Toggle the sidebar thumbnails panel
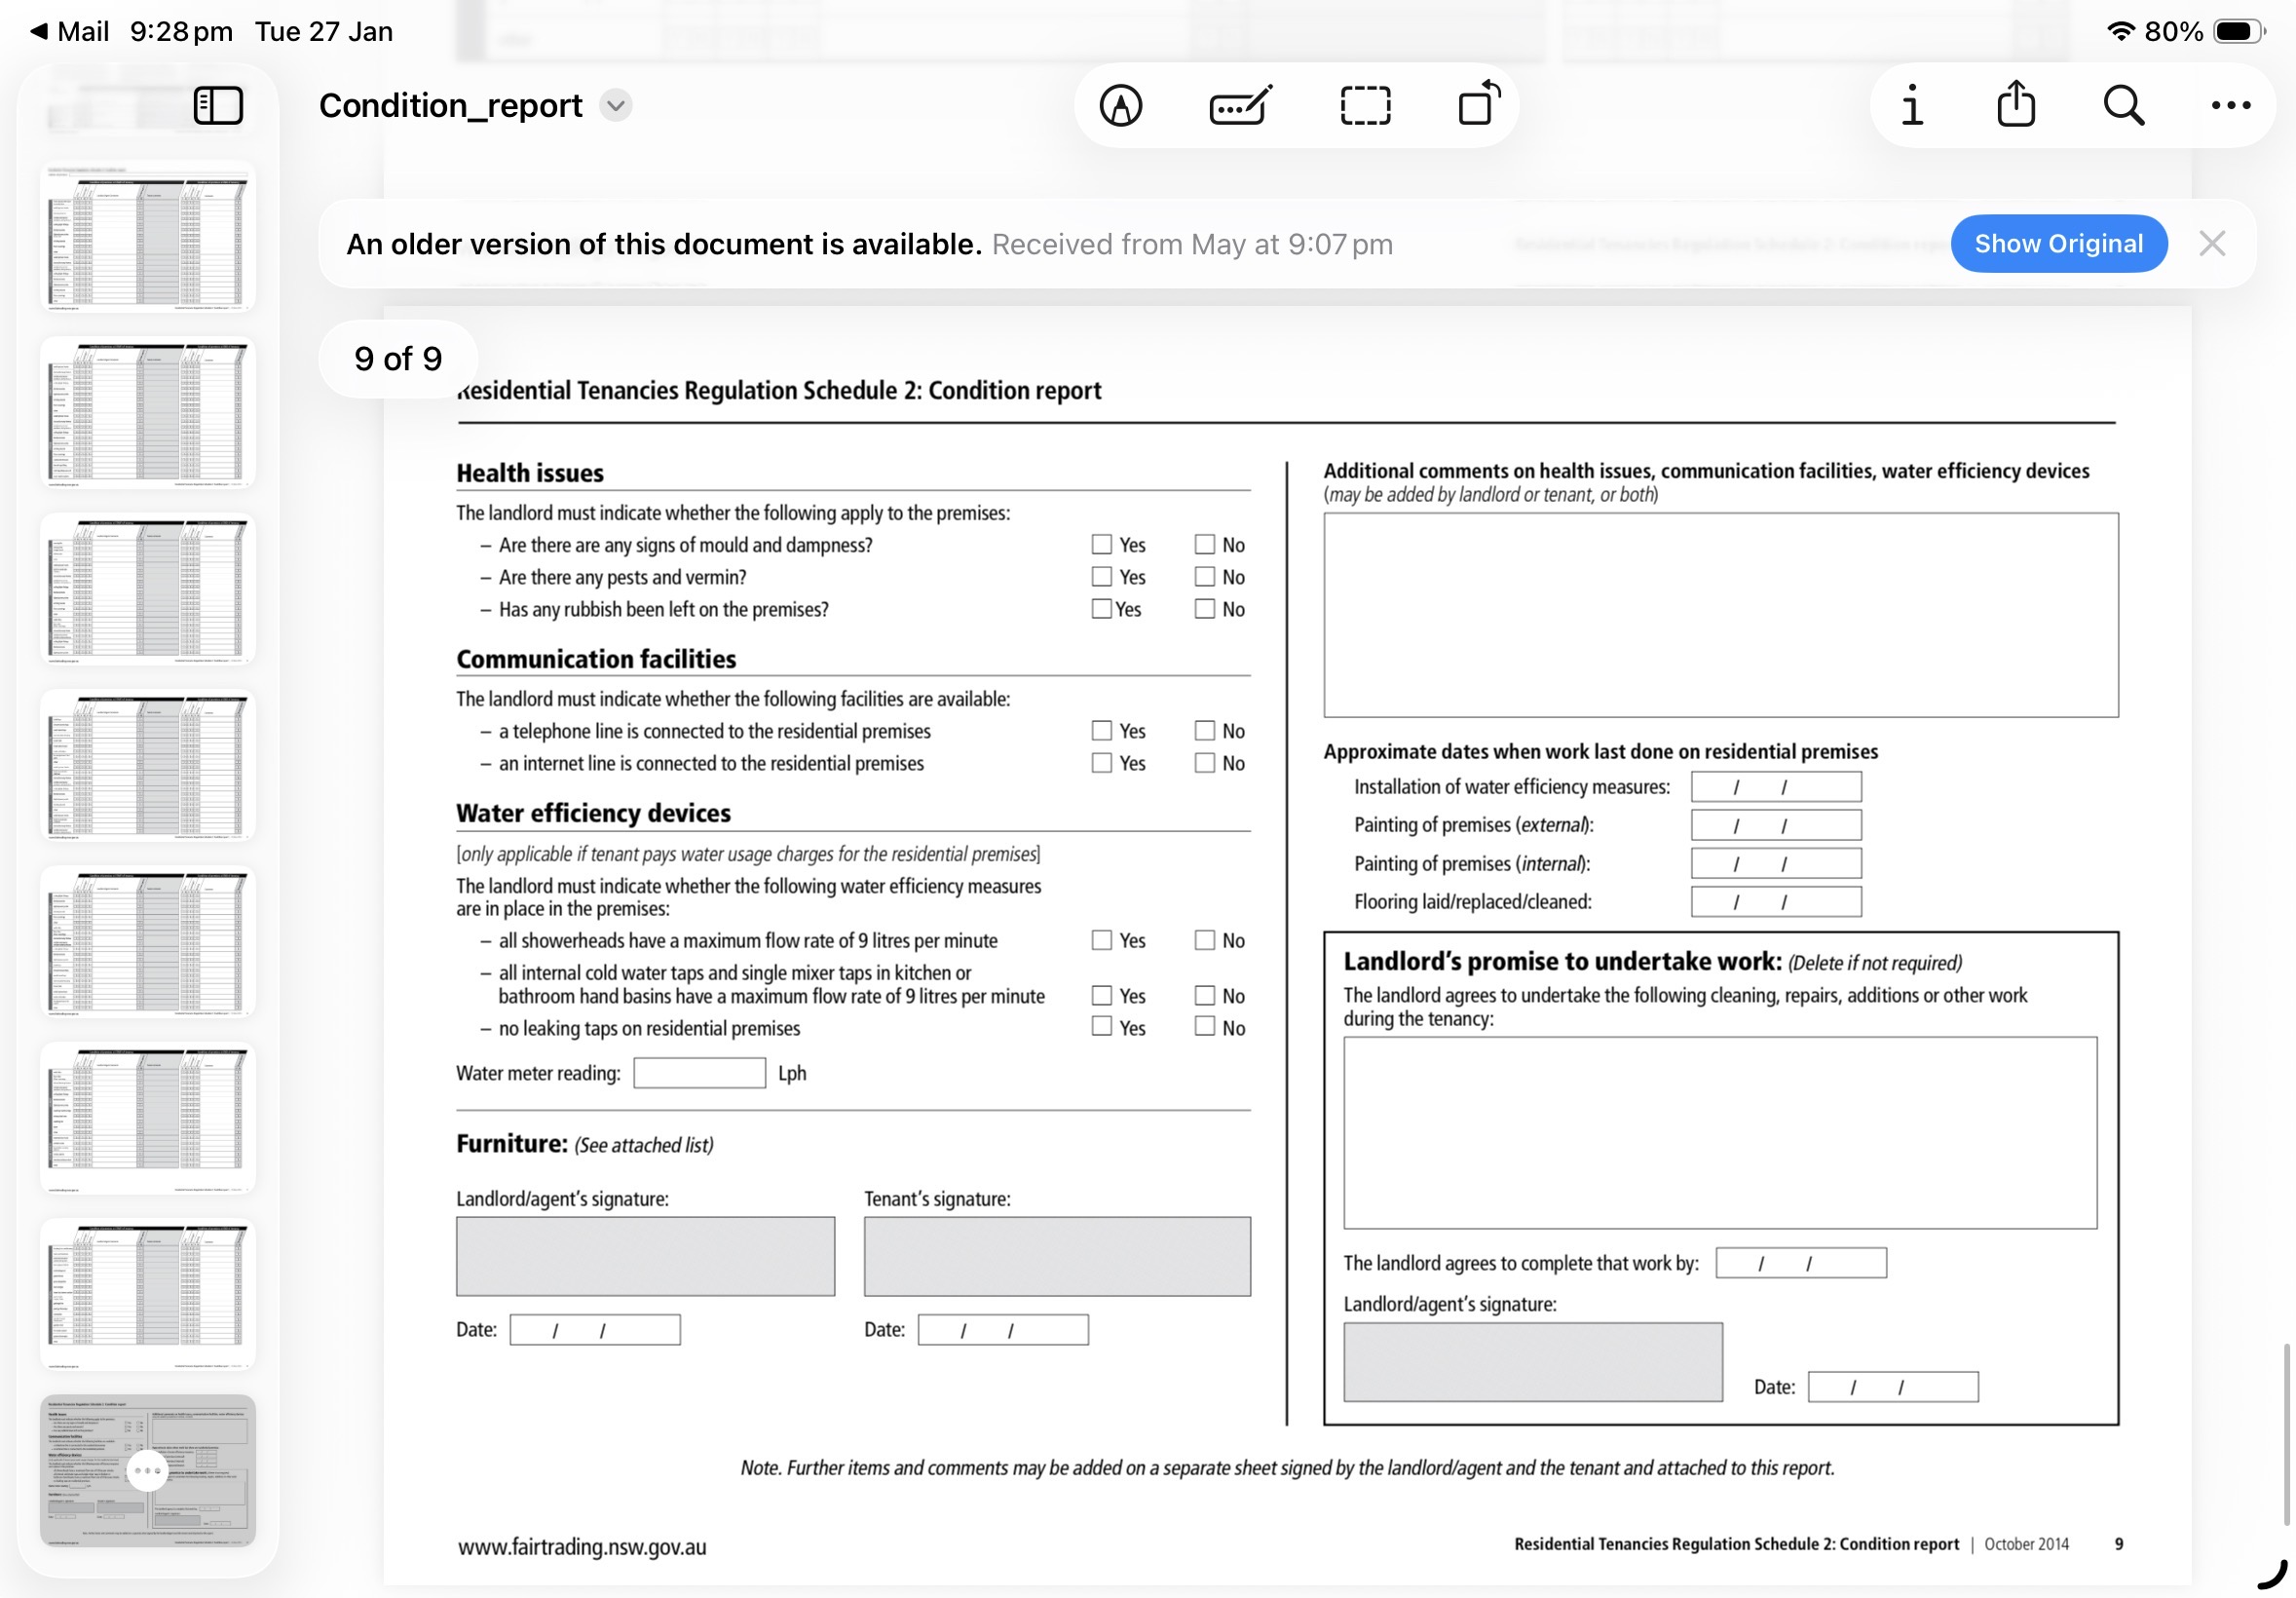2296x1598 pixels. pyautogui.click(x=217, y=105)
